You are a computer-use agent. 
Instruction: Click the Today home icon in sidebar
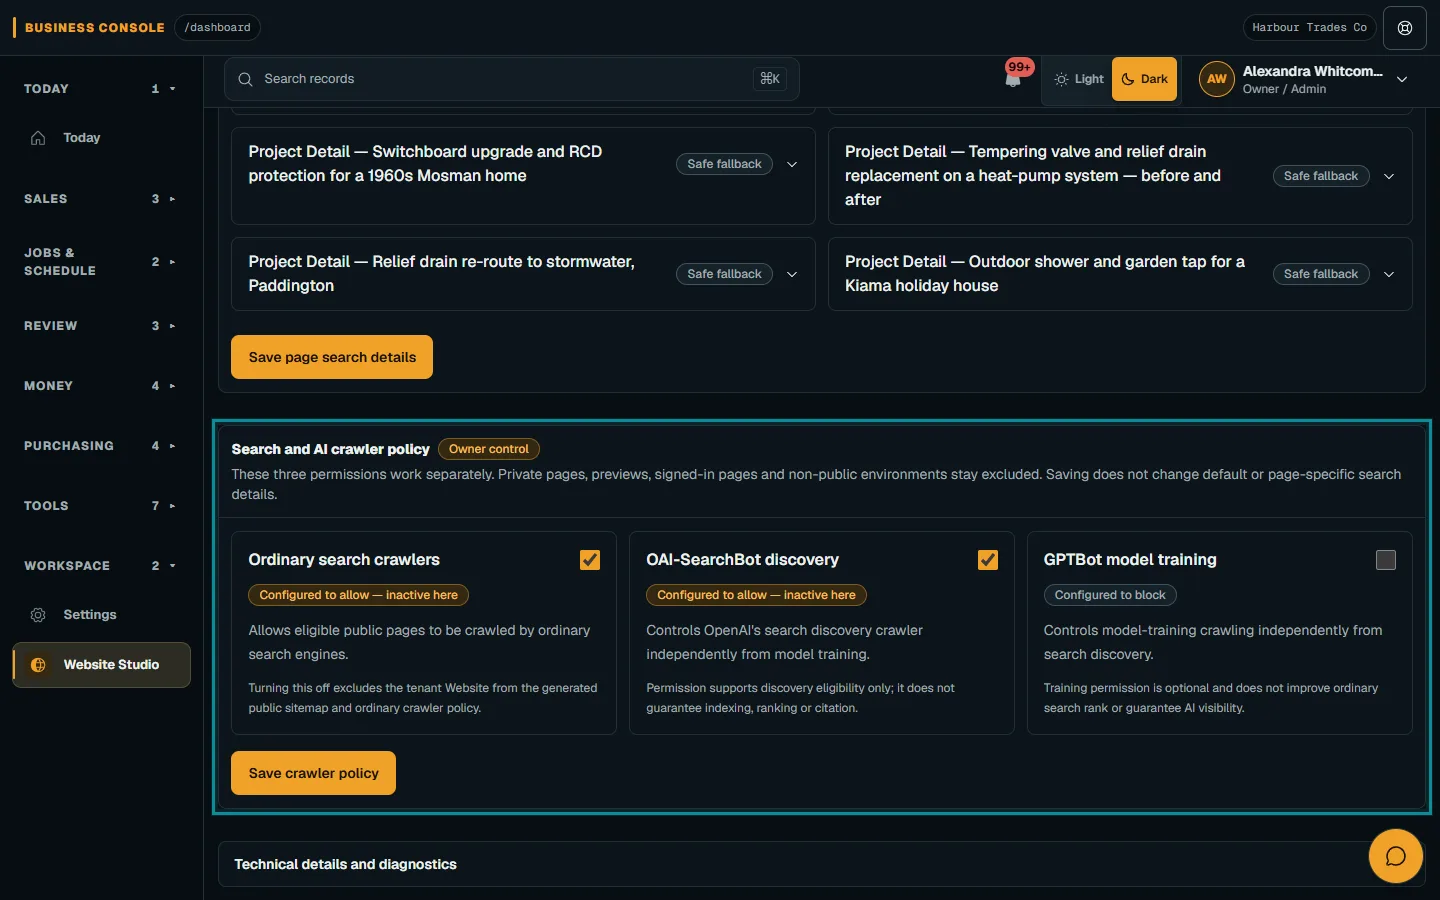38,138
